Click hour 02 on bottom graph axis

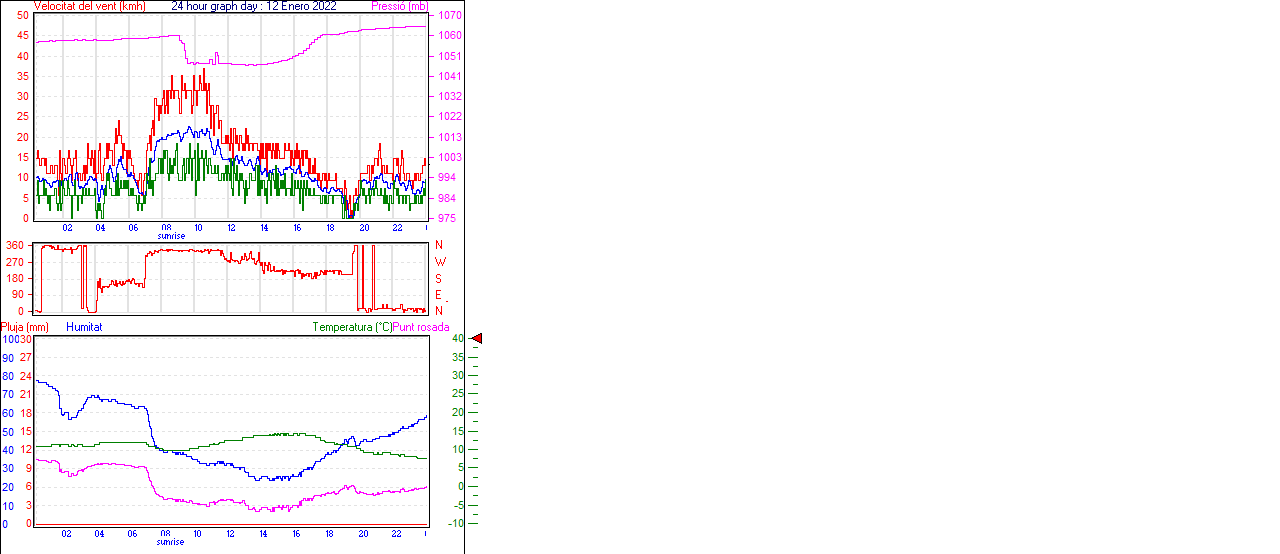[x=66, y=534]
